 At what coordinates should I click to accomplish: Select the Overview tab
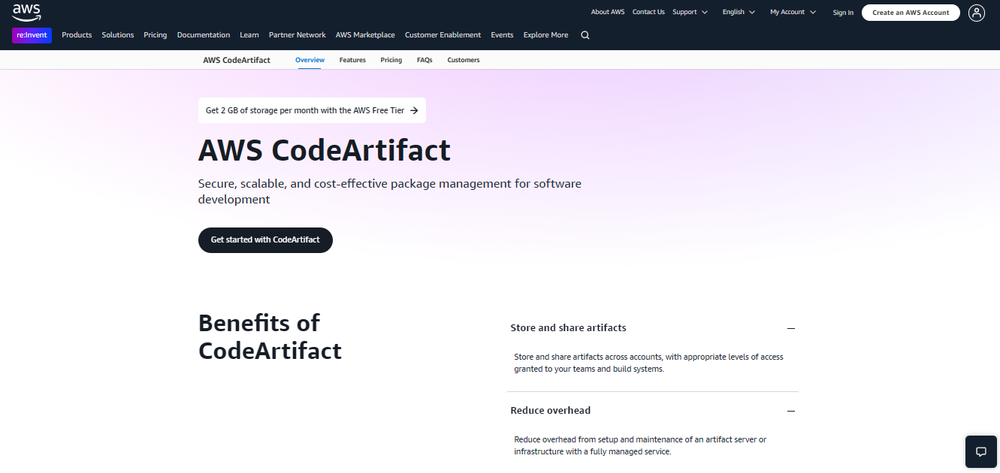[310, 60]
